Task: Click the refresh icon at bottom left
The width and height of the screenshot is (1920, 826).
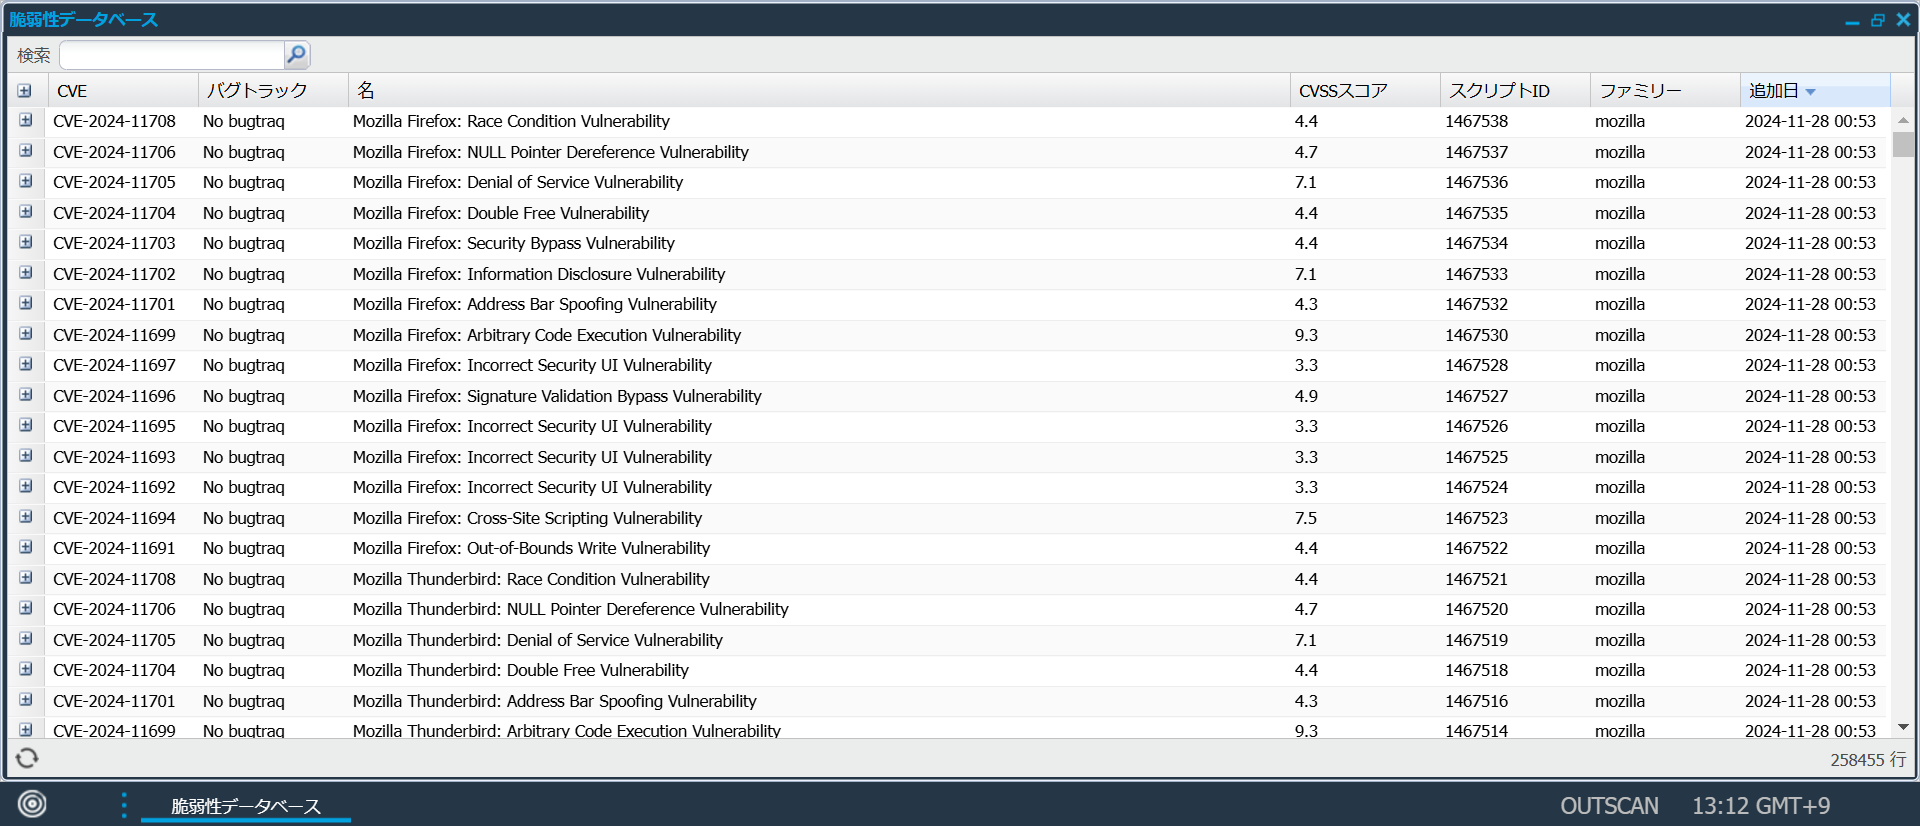Action: (27, 758)
